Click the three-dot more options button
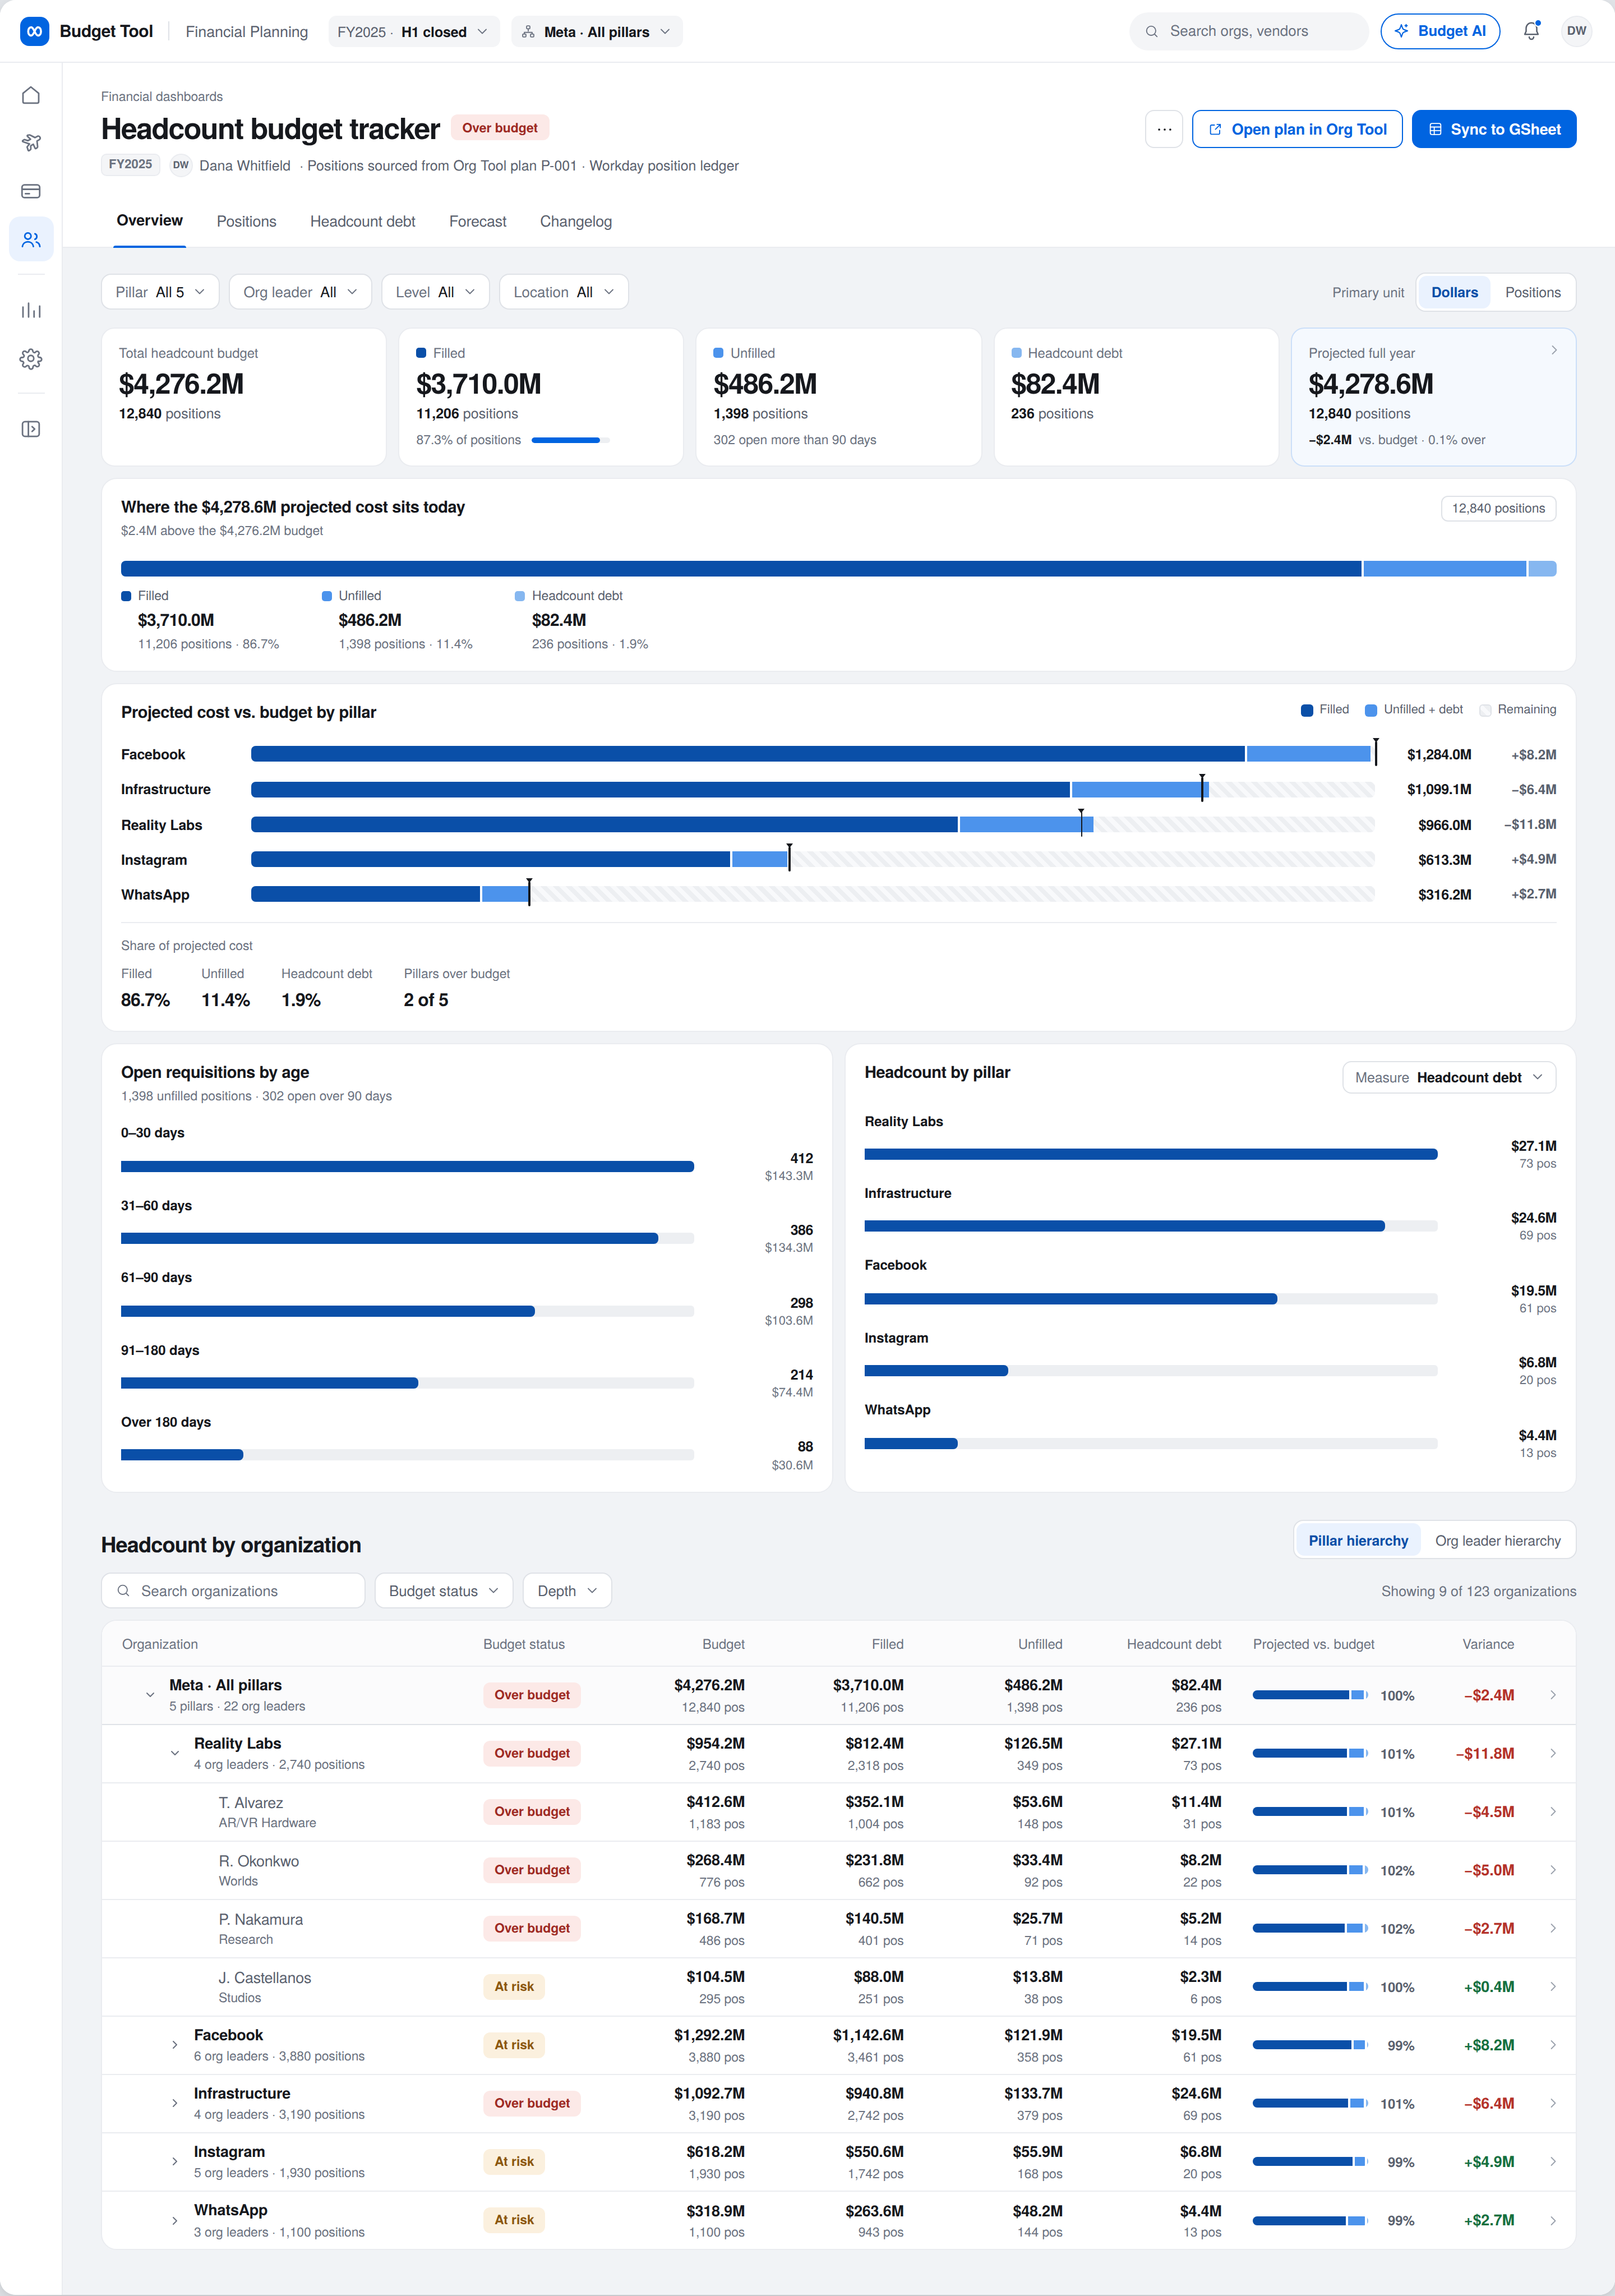1615x2296 pixels. tap(1164, 129)
